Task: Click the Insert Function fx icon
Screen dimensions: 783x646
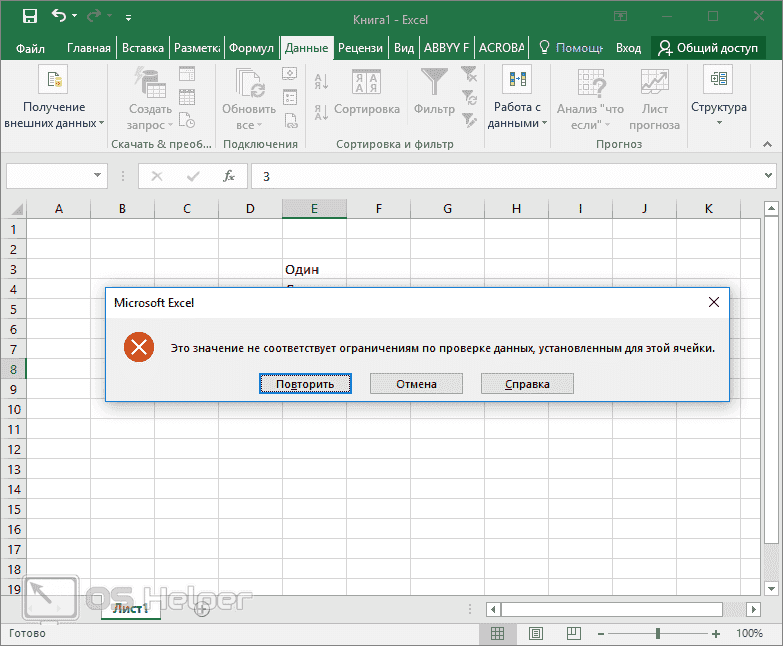Action: [228, 176]
